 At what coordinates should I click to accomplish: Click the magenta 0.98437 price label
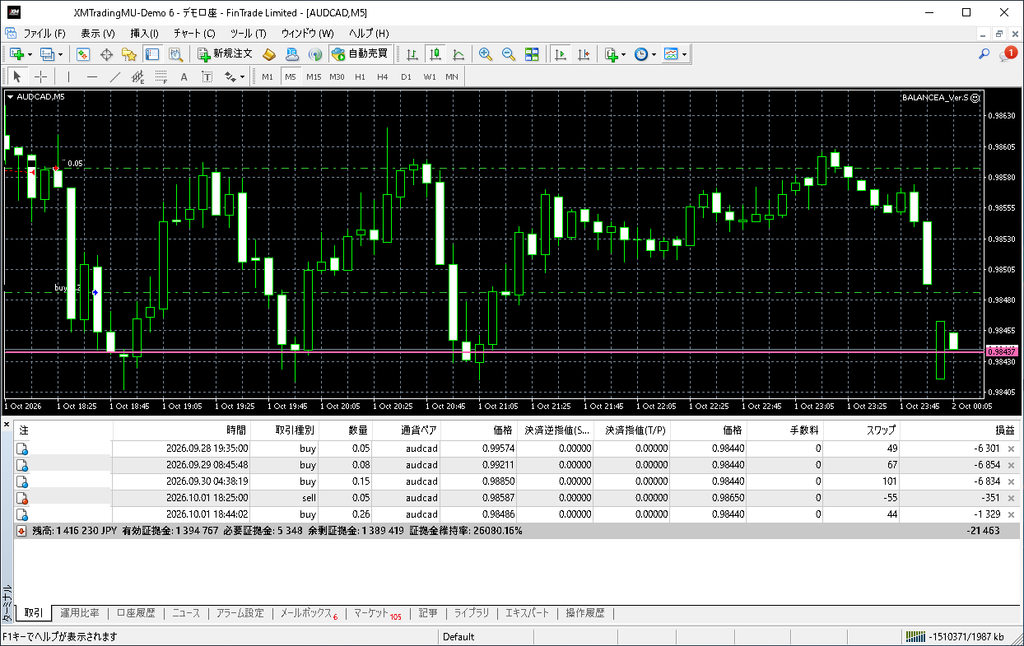pyautogui.click(x=1001, y=352)
